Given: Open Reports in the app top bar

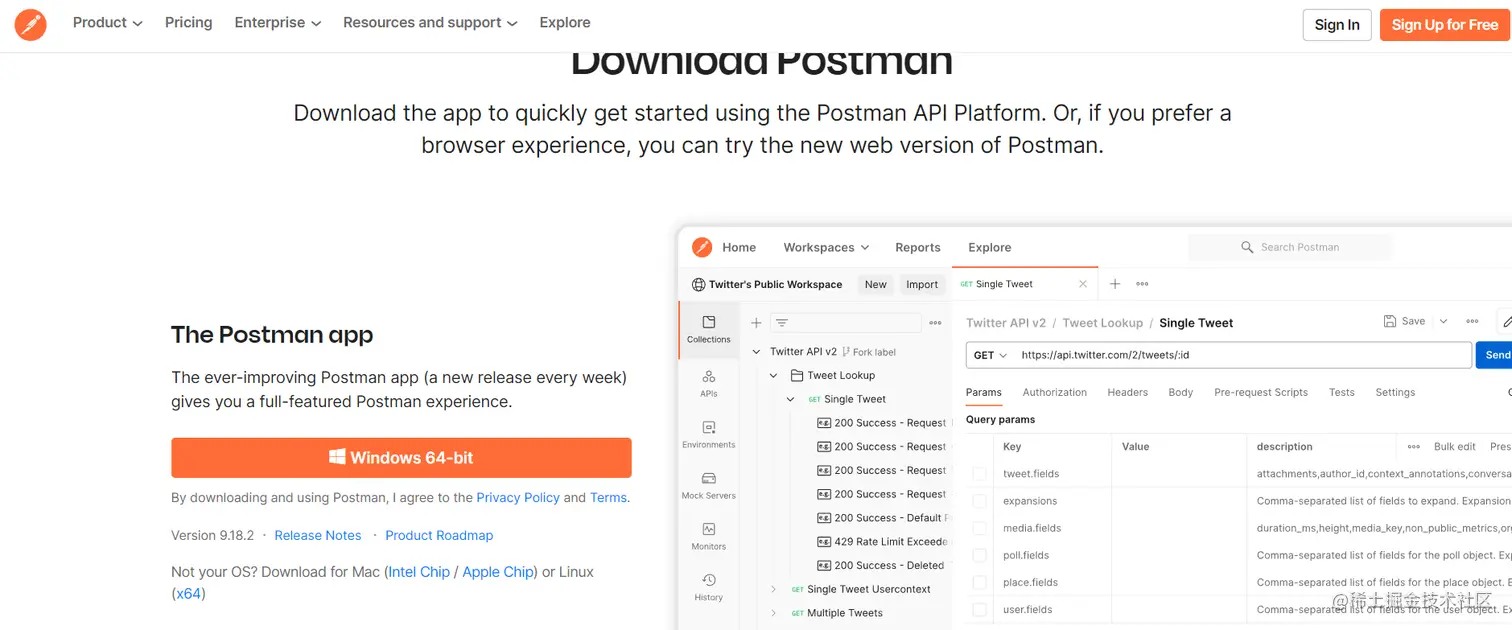Looking at the screenshot, I should click(x=918, y=247).
